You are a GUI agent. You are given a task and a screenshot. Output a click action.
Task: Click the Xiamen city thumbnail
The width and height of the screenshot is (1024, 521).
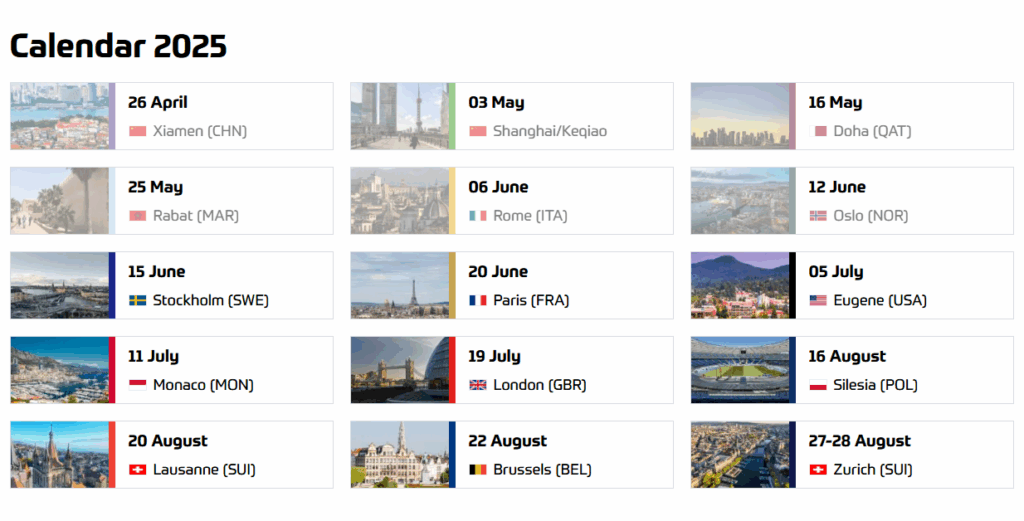tap(59, 116)
